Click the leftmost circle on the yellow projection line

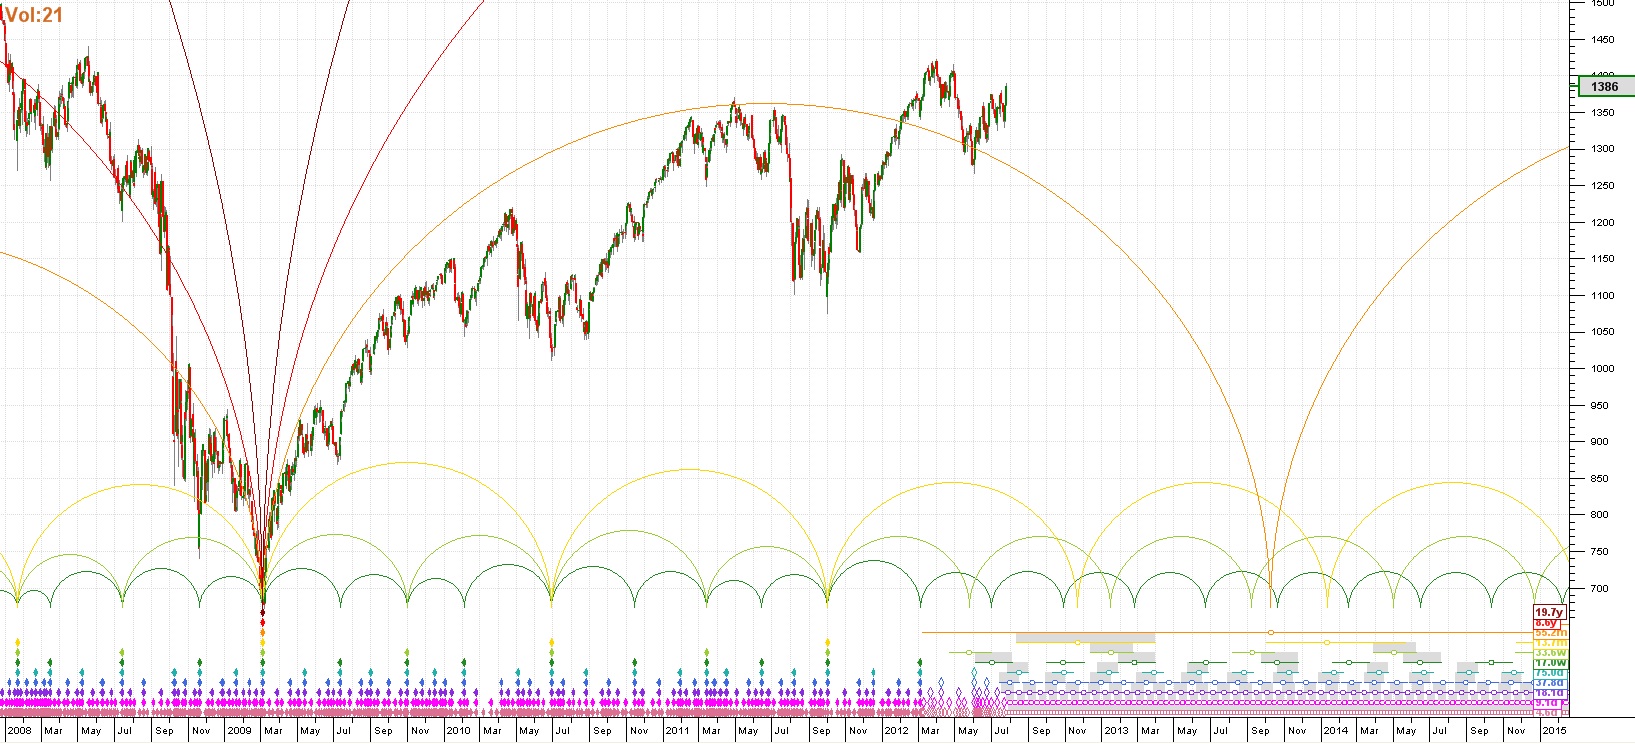[1077, 642]
